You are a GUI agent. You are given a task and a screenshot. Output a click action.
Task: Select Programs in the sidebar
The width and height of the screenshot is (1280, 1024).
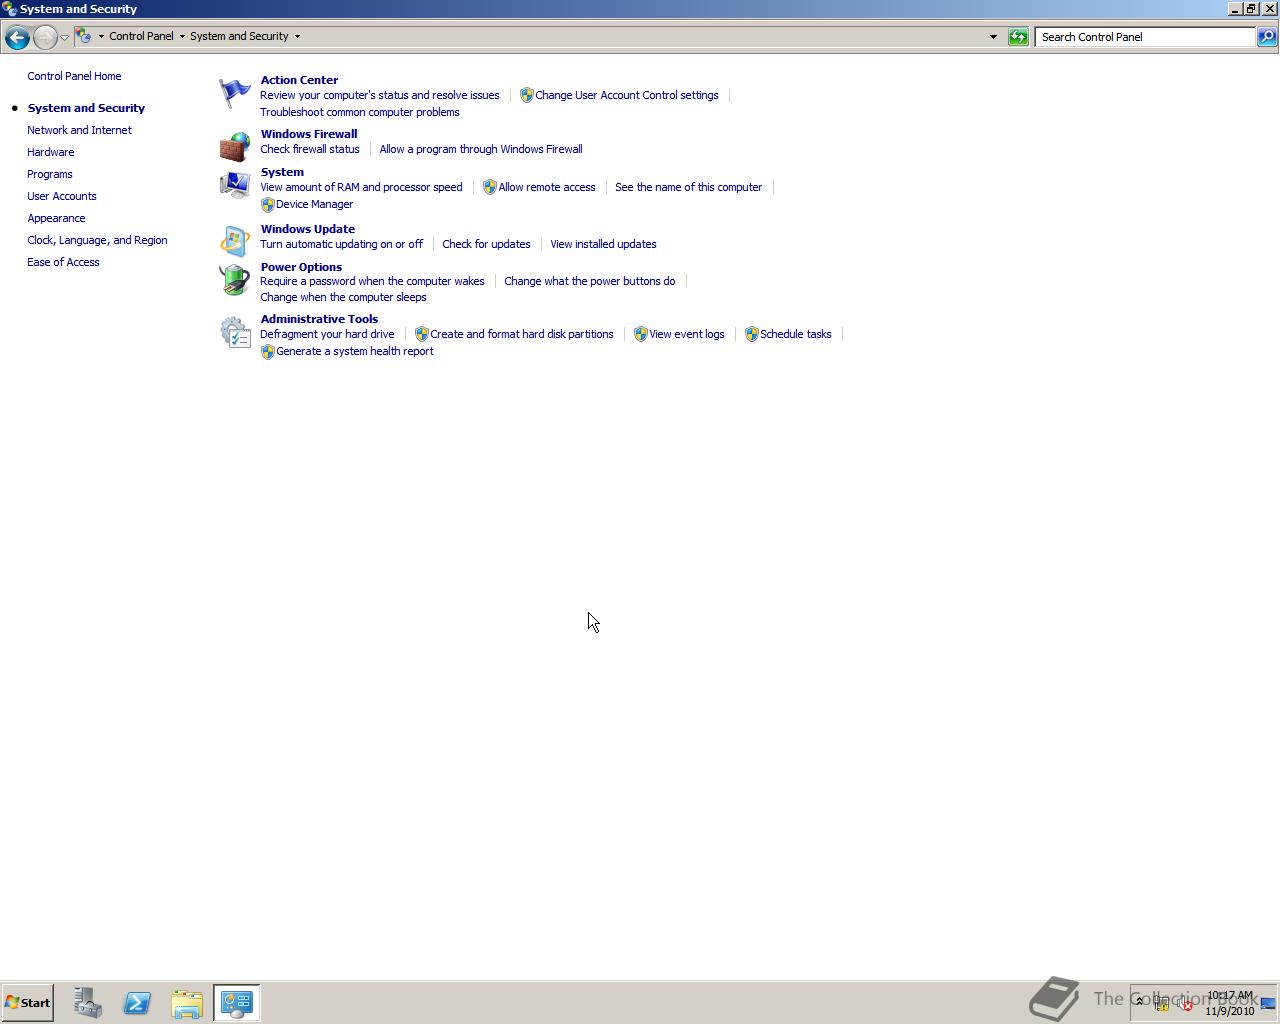click(x=50, y=174)
